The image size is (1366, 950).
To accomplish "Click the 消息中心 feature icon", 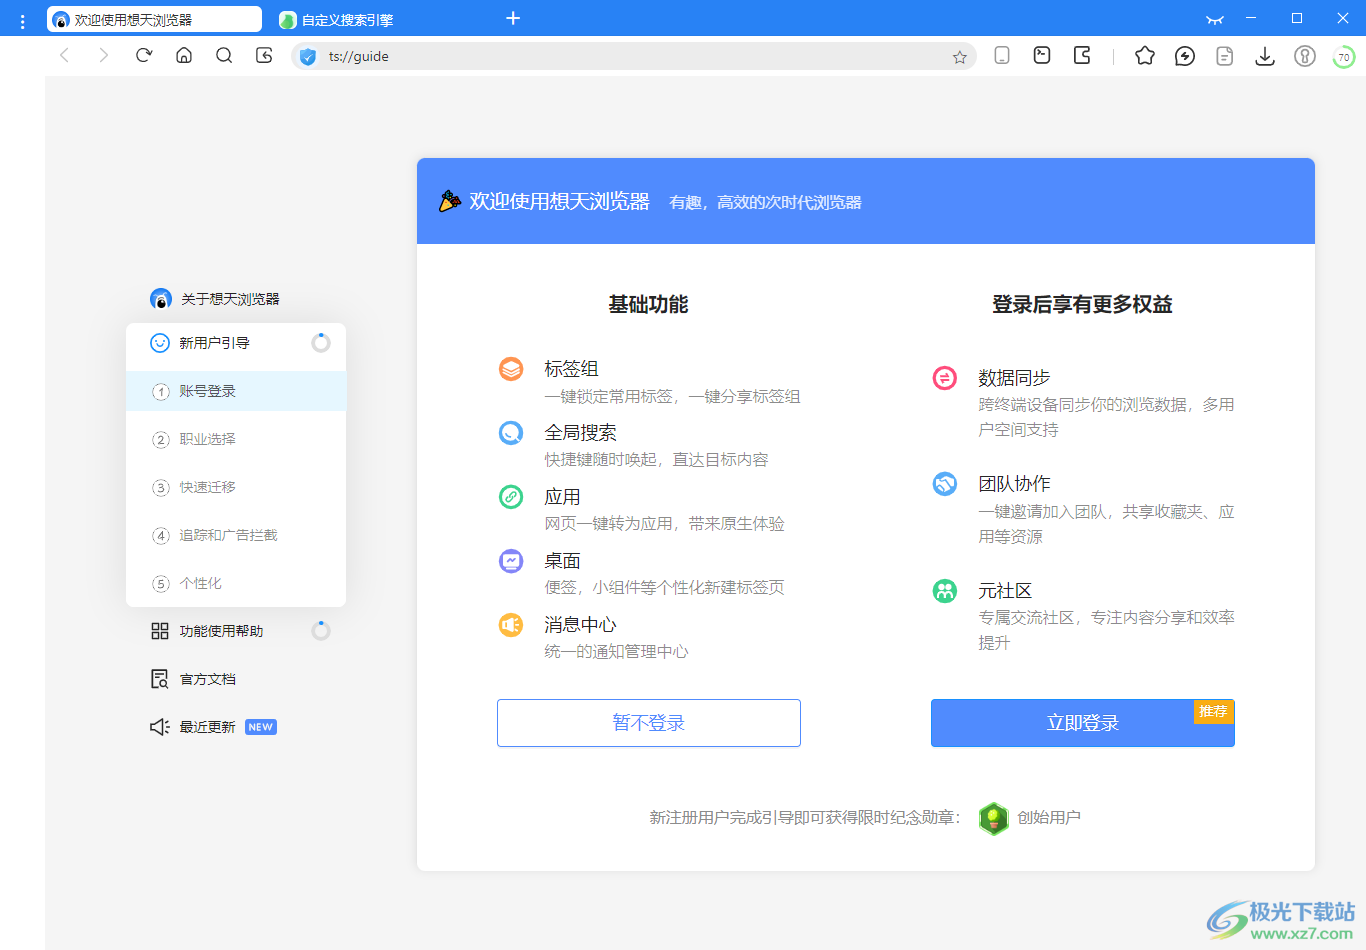I will pyautogui.click(x=511, y=624).
